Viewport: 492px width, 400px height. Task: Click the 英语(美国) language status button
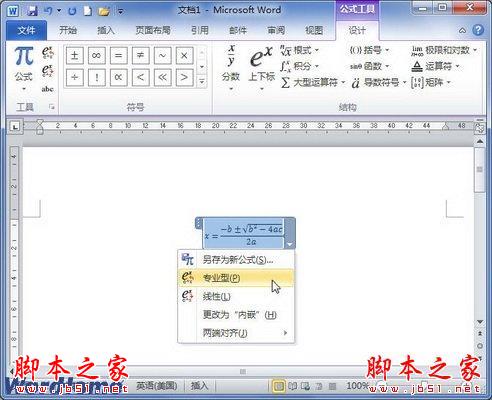point(156,386)
